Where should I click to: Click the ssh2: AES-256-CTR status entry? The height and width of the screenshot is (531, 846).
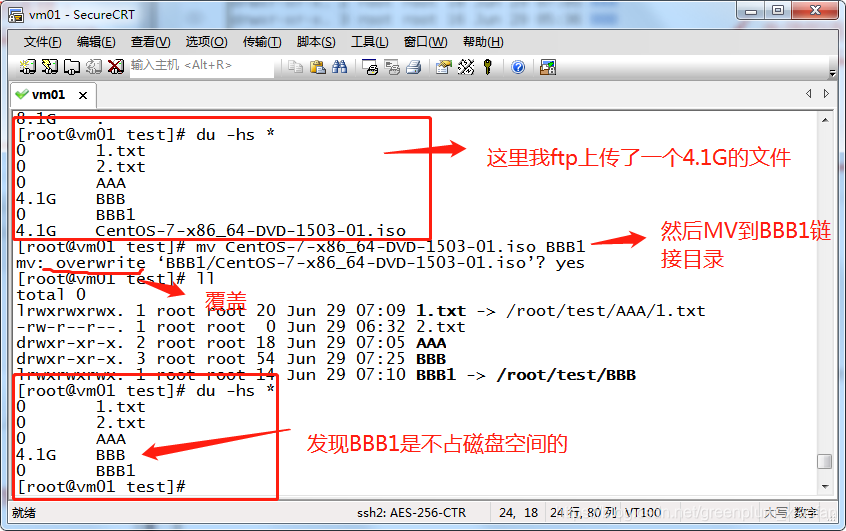click(x=411, y=513)
